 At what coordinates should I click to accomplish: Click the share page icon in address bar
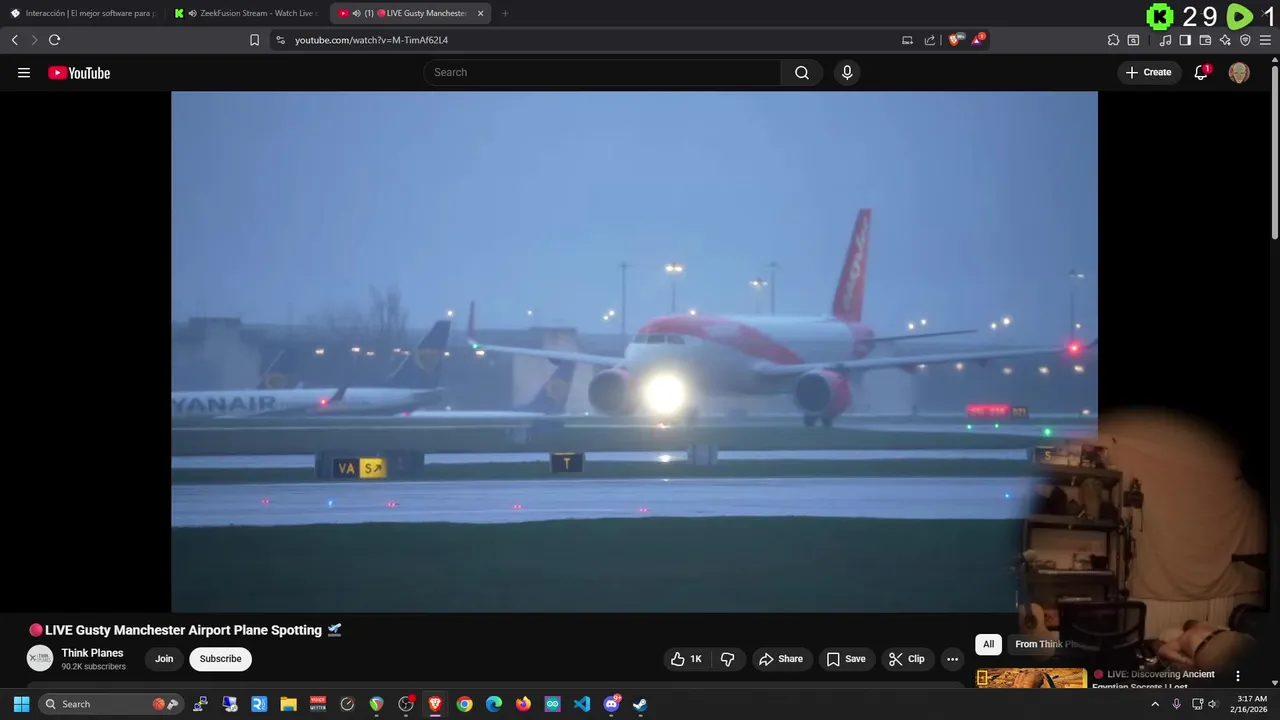930,40
